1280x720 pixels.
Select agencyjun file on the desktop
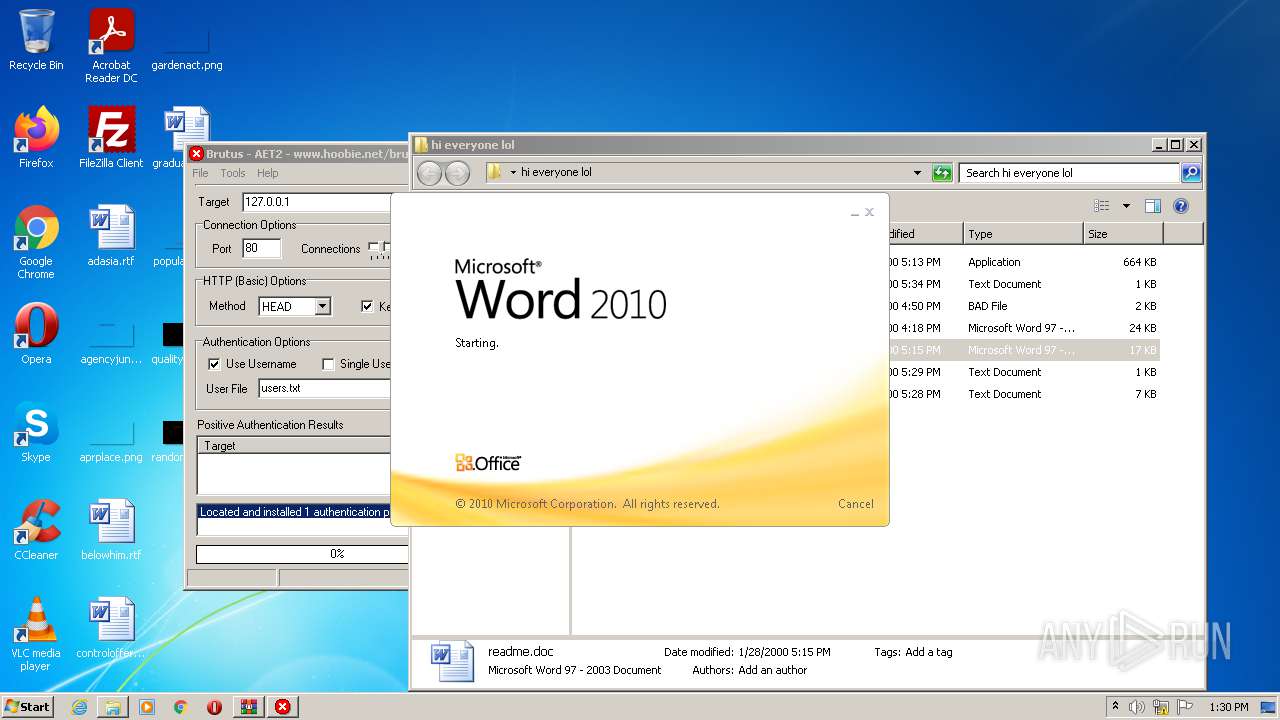[111, 340]
